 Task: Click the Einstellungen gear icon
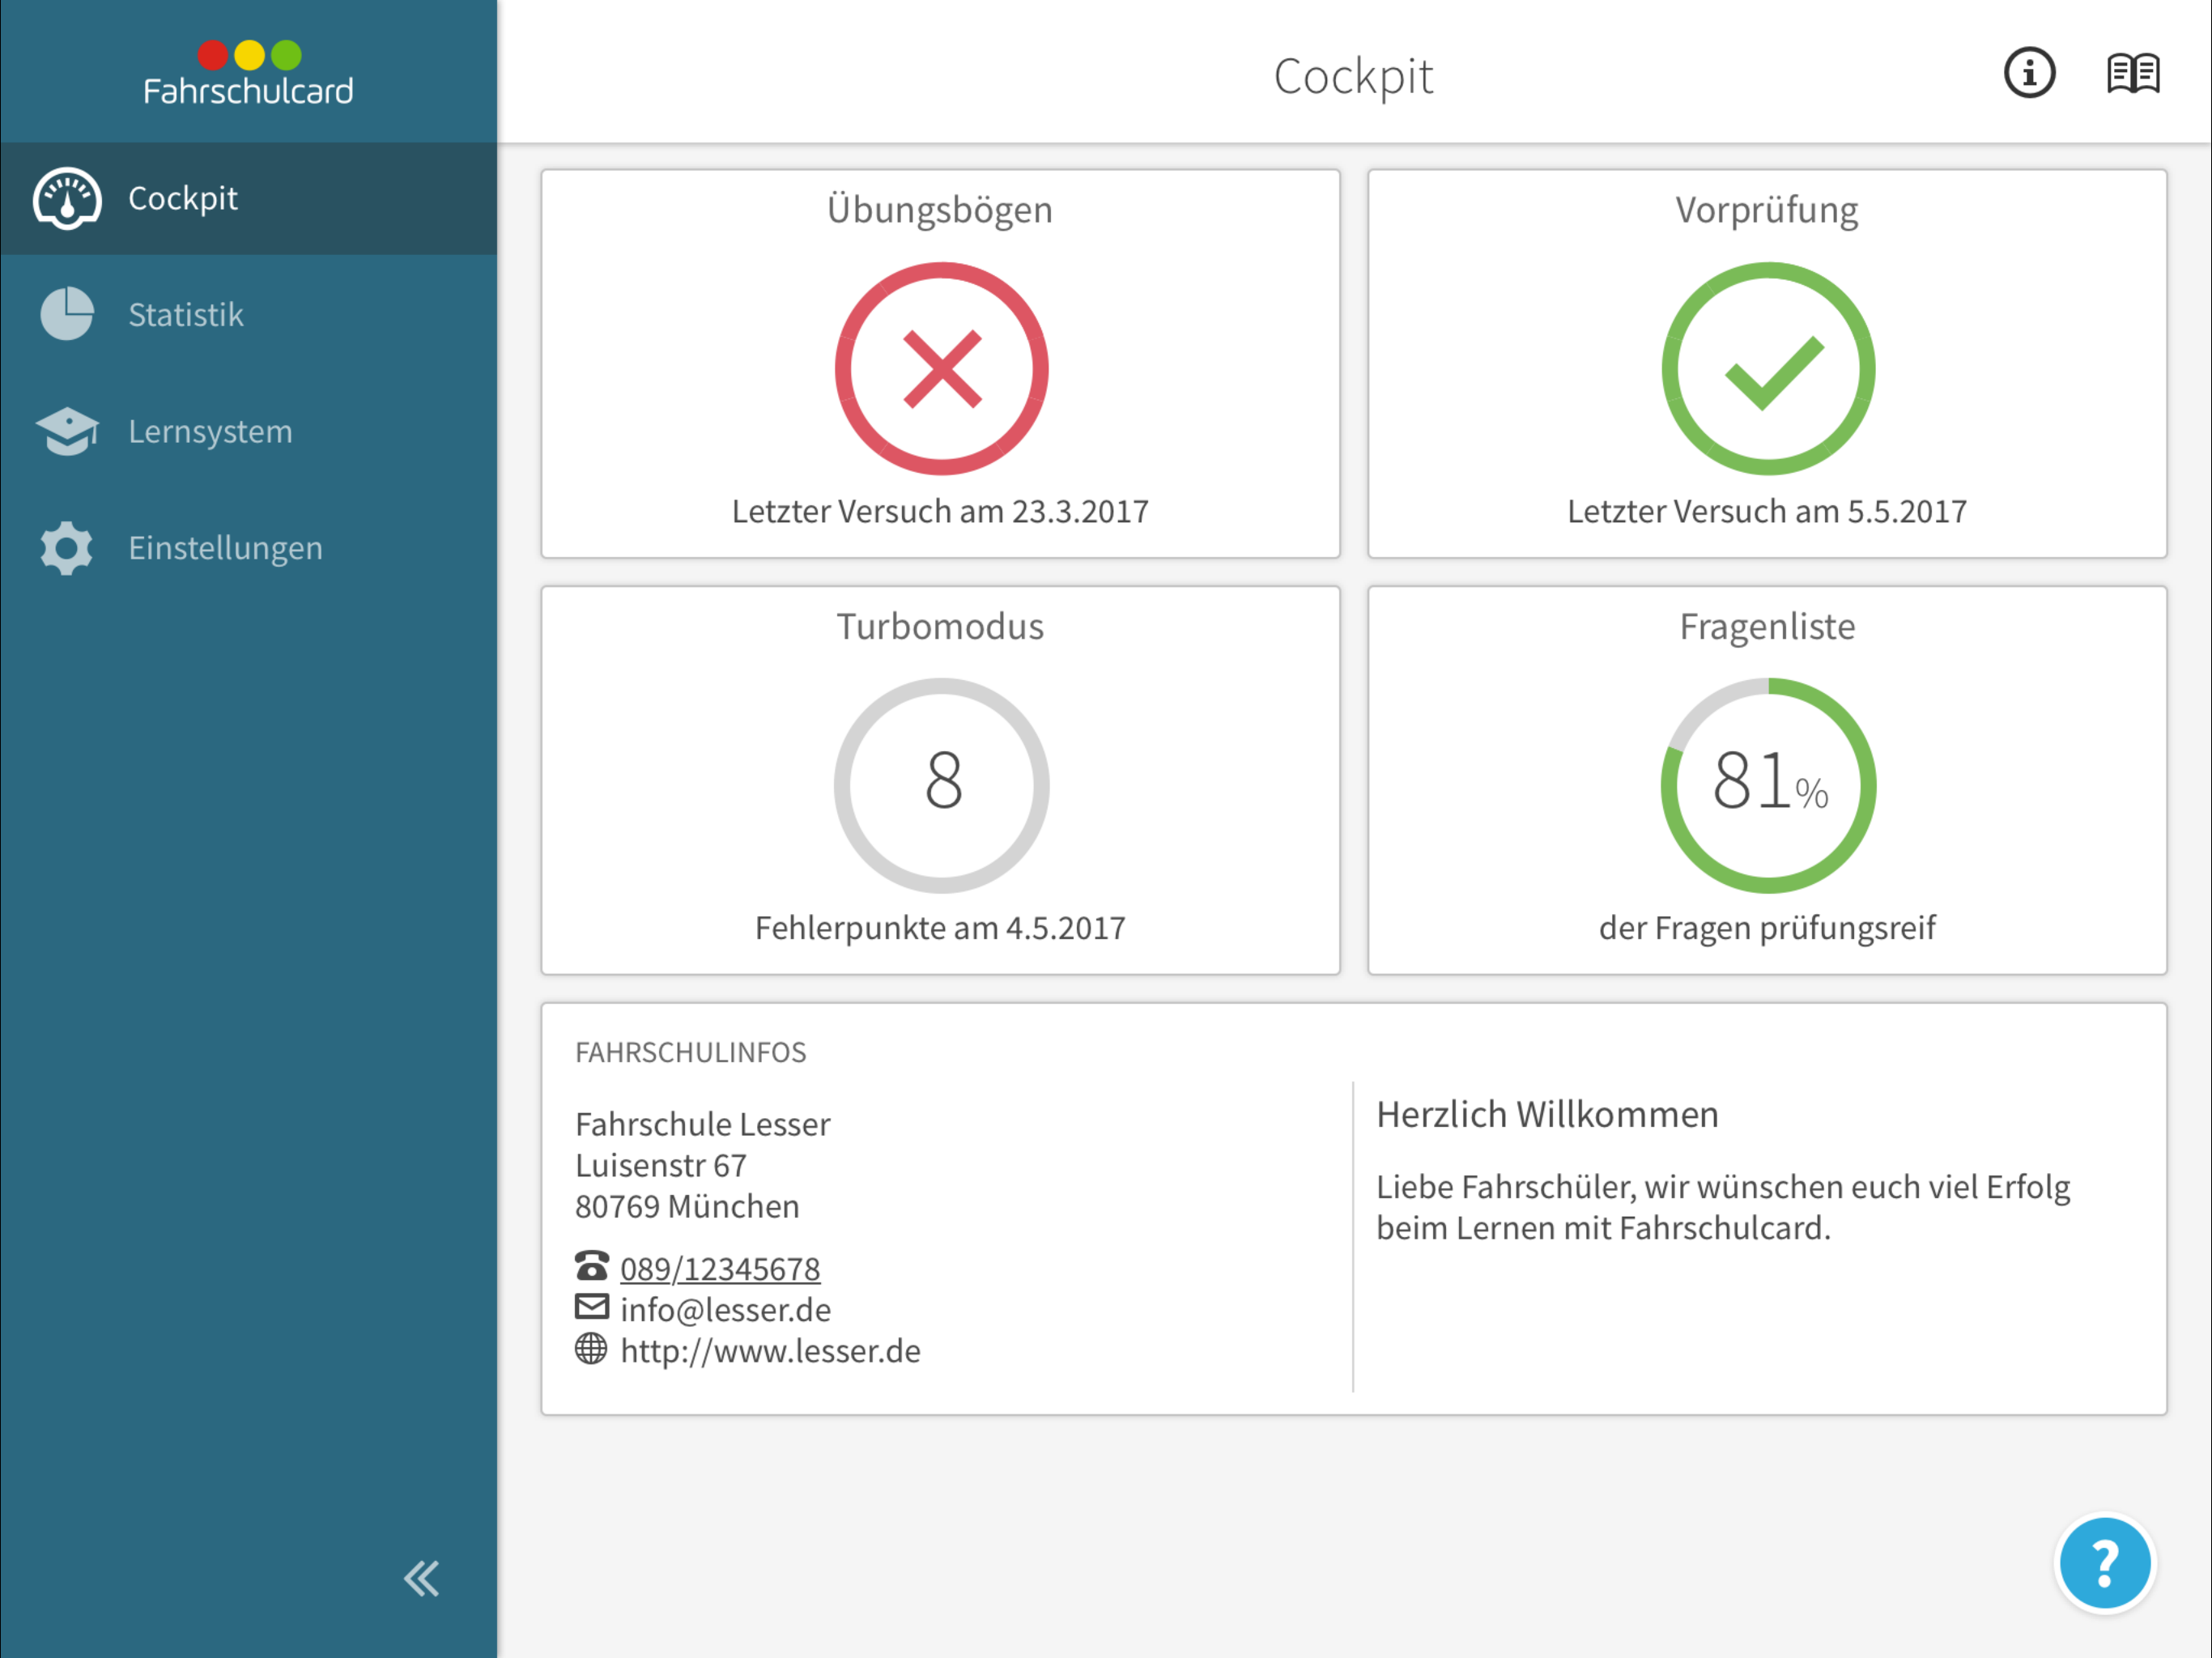pyautogui.click(x=67, y=548)
